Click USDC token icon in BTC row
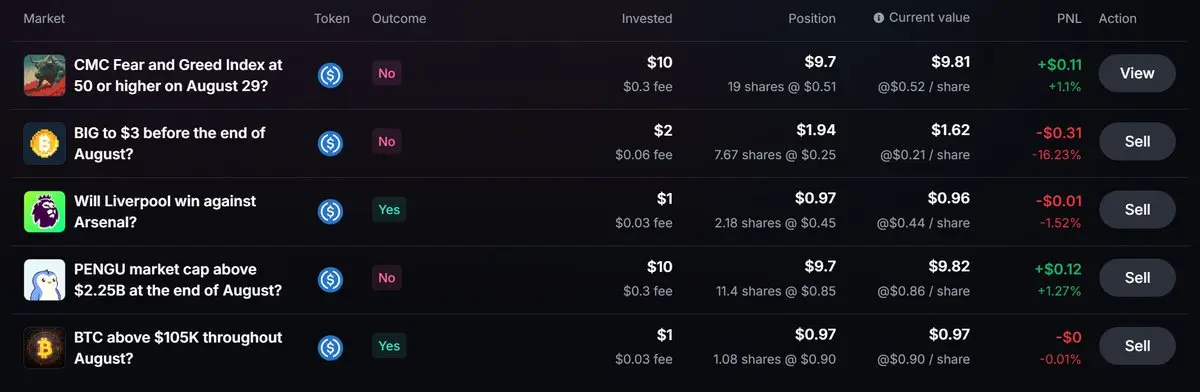Image resolution: width=1200 pixels, height=392 pixels. pos(331,347)
